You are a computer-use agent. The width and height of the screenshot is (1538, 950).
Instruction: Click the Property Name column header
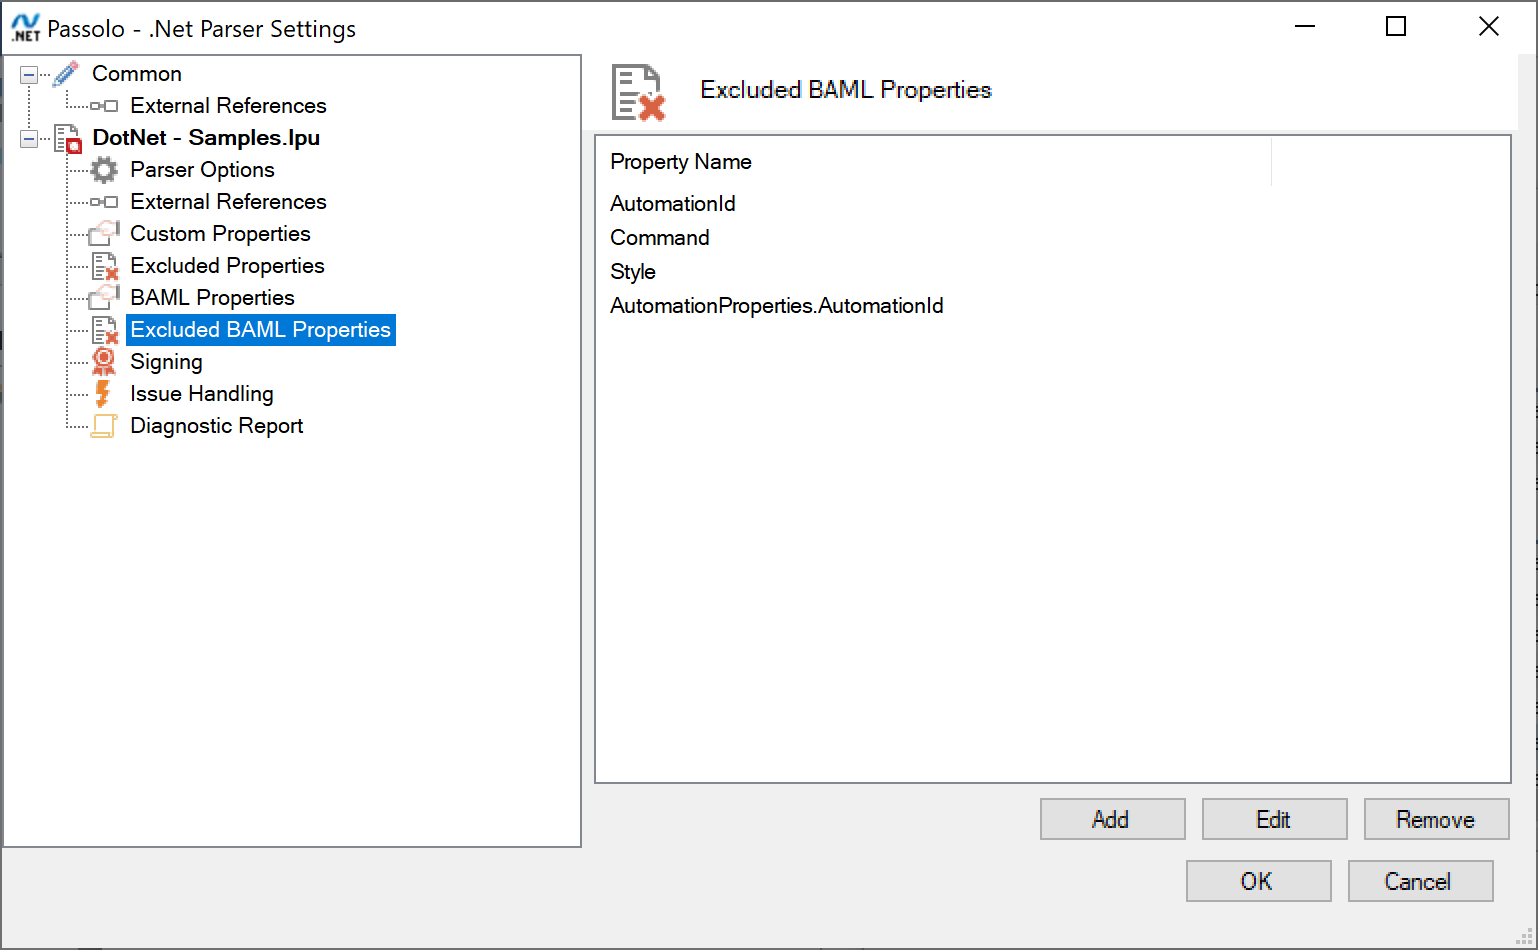pyautogui.click(x=680, y=161)
